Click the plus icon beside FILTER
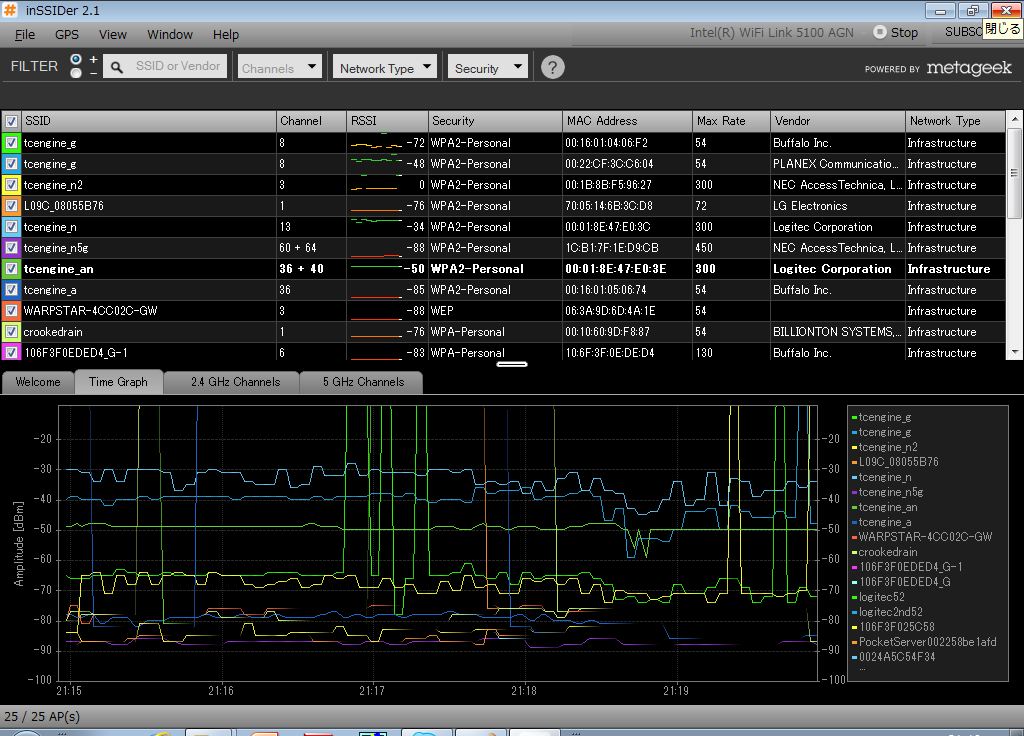The image size is (1024, 736). click(93, 59)
